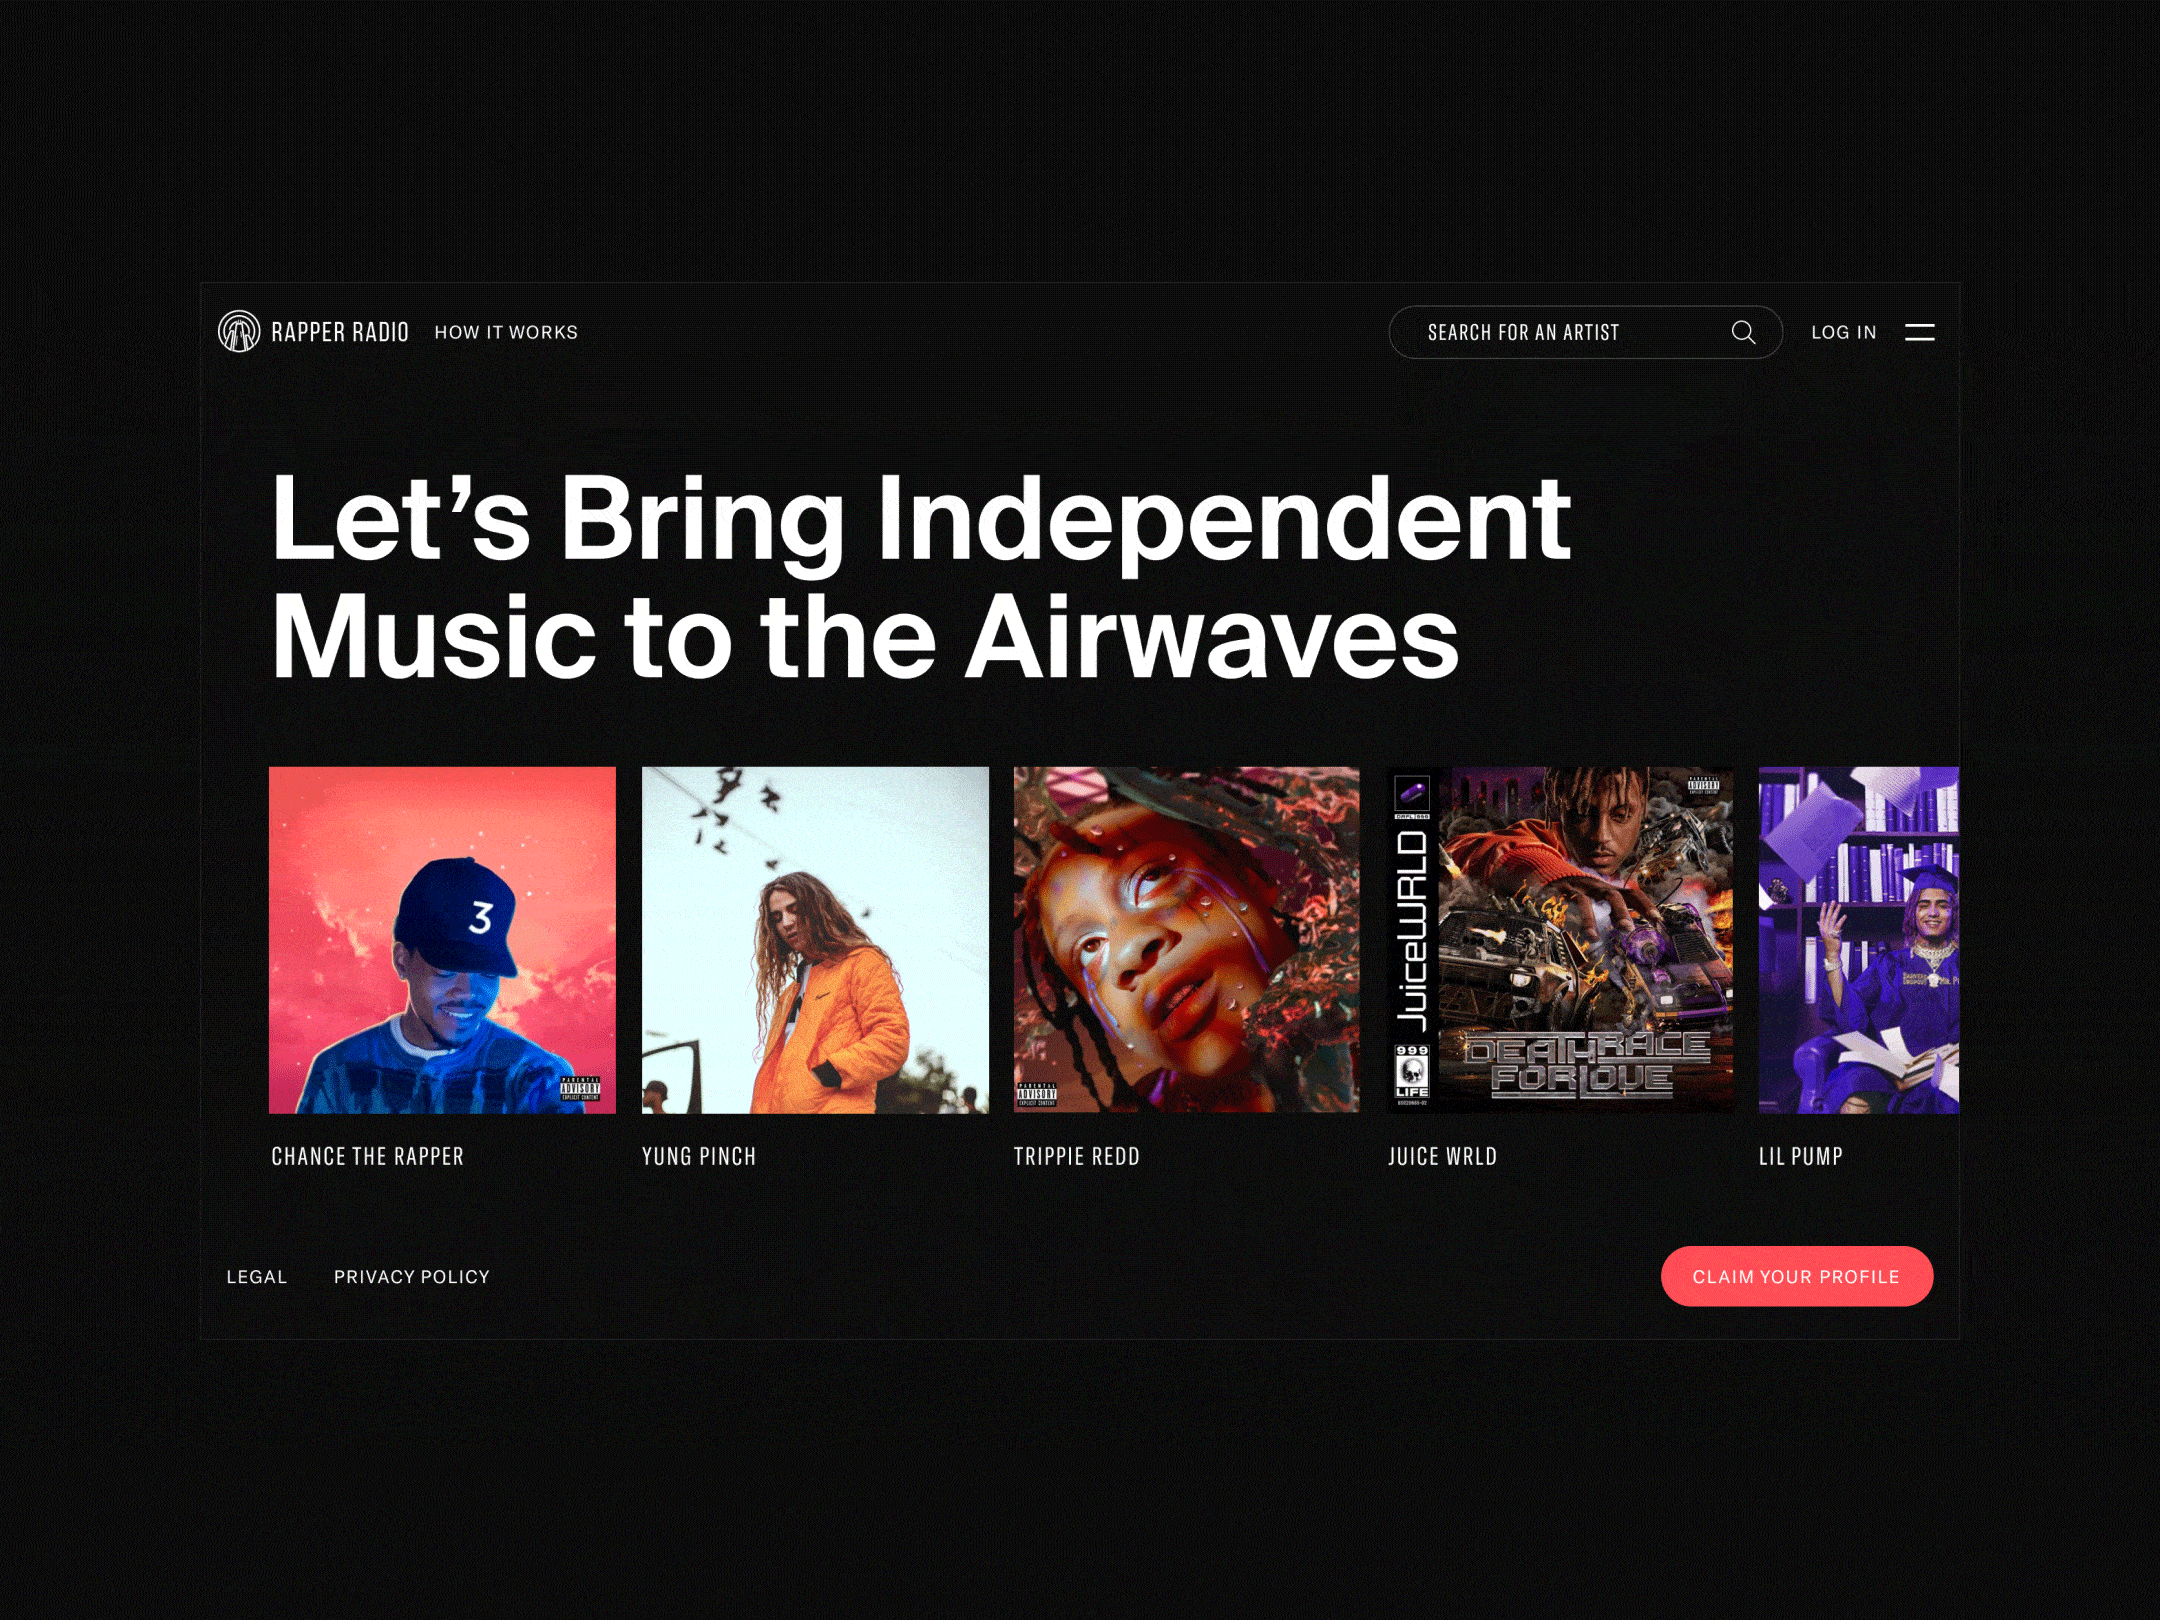
Task: Click the Claim Your Profile button
Action: point(1797,1276)
